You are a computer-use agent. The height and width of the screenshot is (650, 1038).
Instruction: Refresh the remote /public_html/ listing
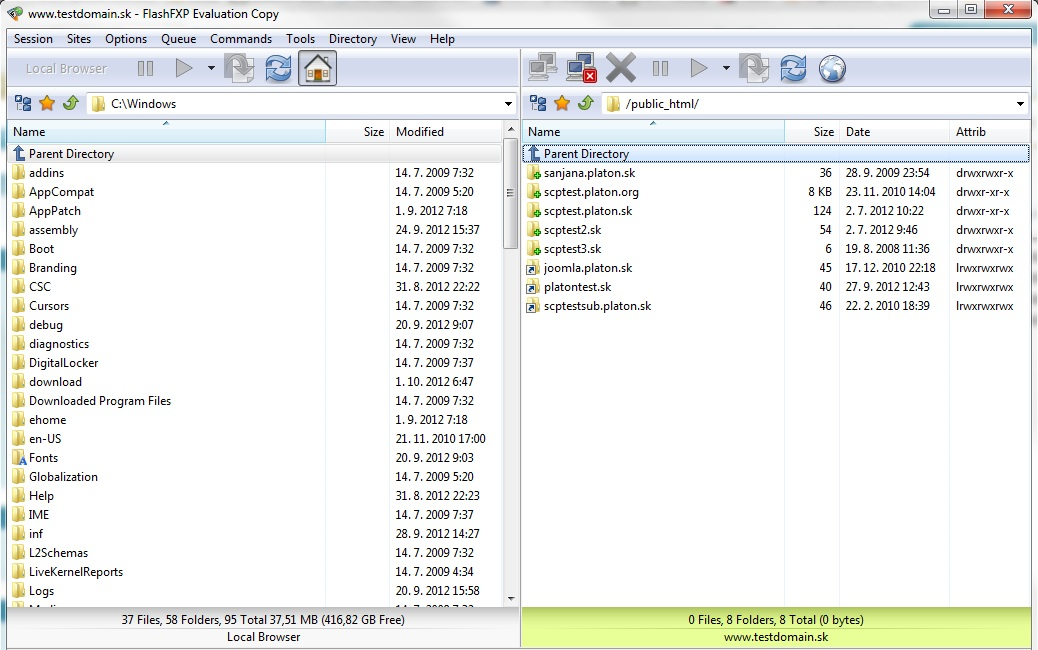point(793,68)
